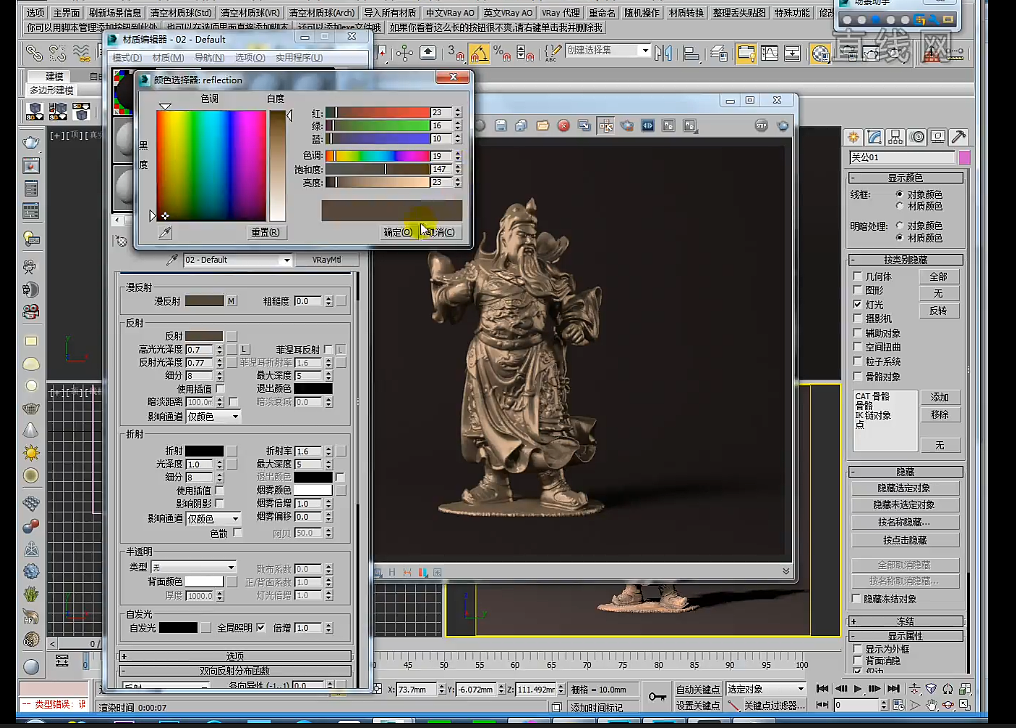Click the 确定(O) button in color selector
Screen dimensions: 1016x728
(397, 232)
